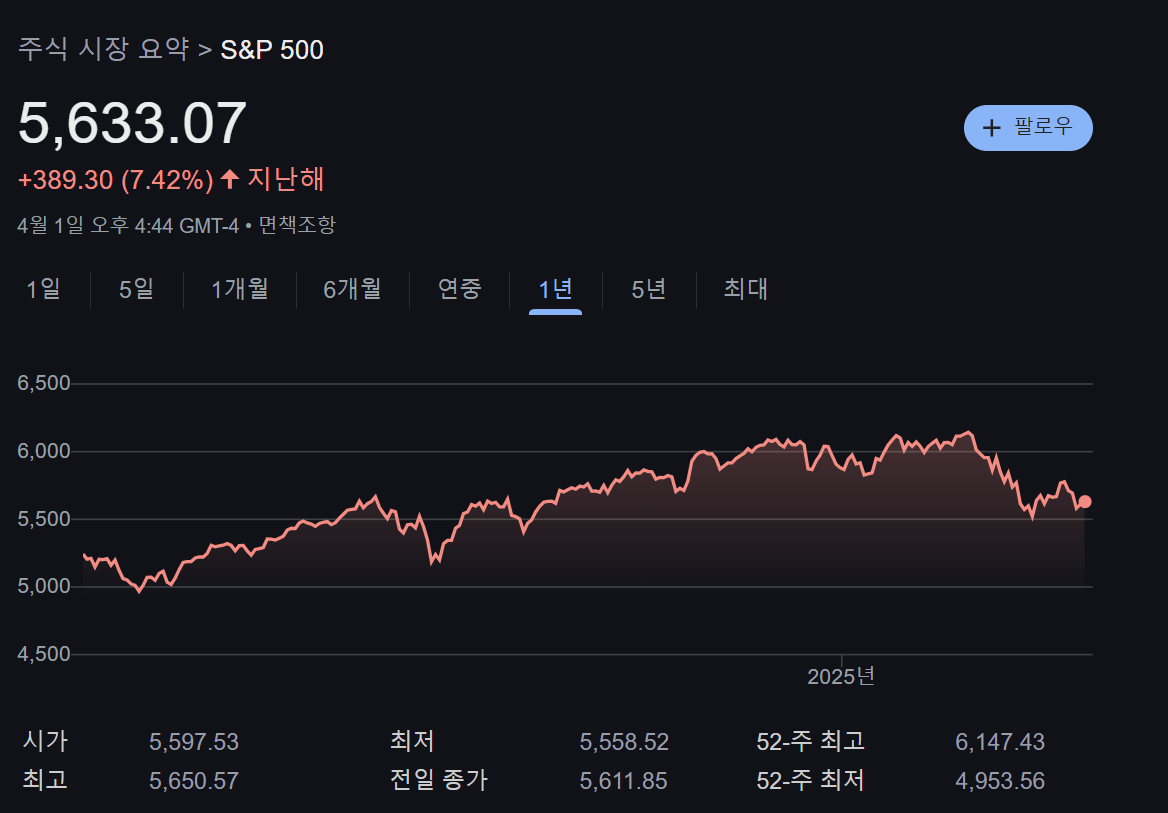Select the 1년 range tab
The height and width of the screenshot is (813, 1168).
(x=556, y=288)
